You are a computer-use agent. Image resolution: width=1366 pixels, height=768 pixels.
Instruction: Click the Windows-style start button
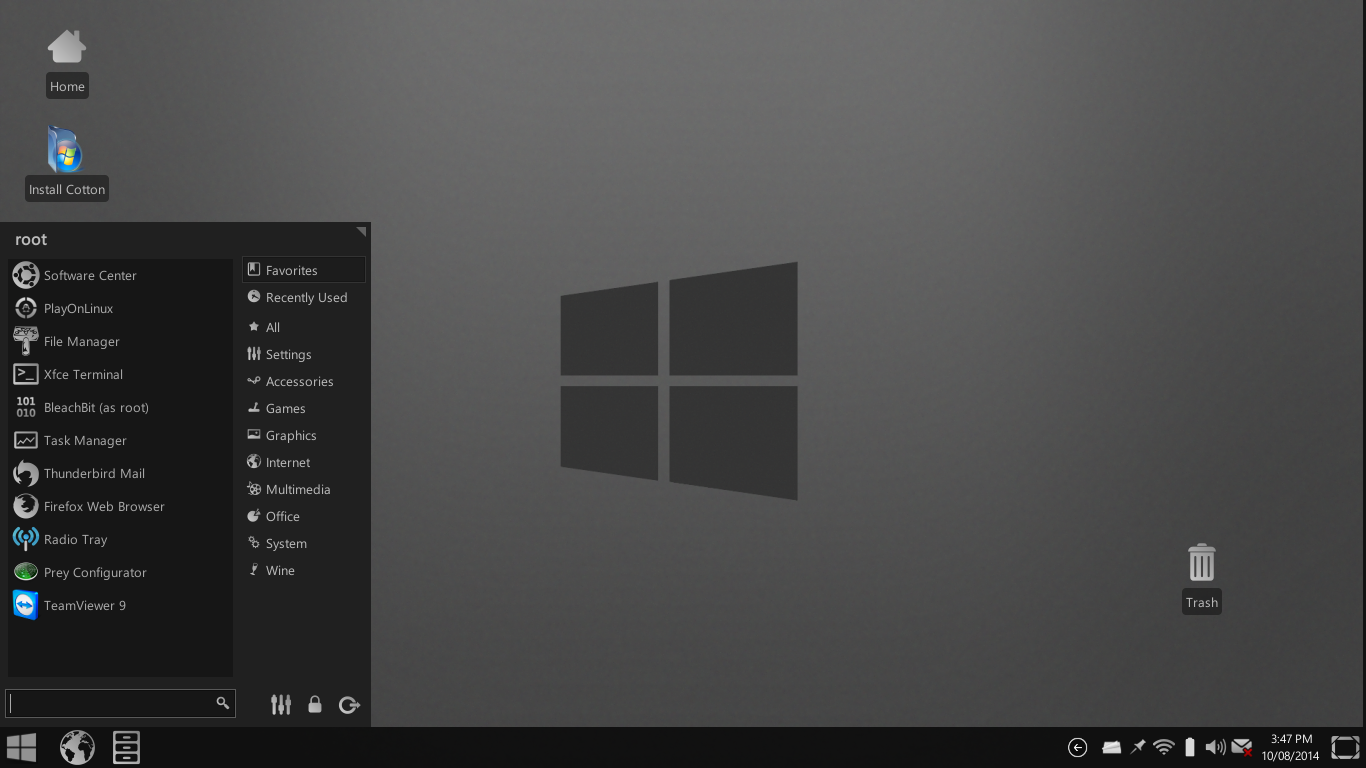pos(21,747)
